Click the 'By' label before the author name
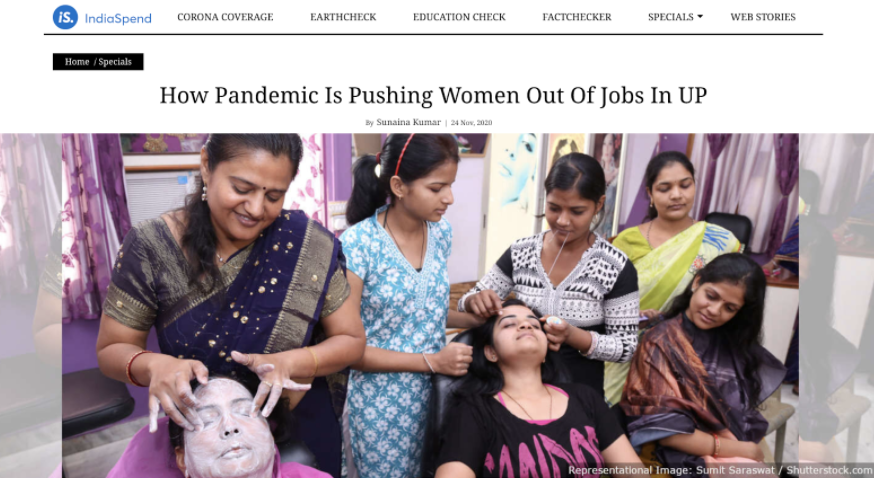Viewport: 874px width, 478px height. 370,123
